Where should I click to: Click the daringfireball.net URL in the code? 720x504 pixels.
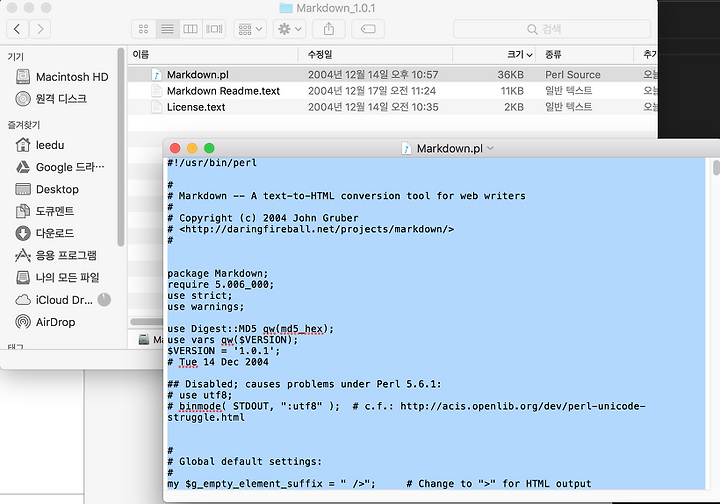pyautogui.click(x=316, y=229)
